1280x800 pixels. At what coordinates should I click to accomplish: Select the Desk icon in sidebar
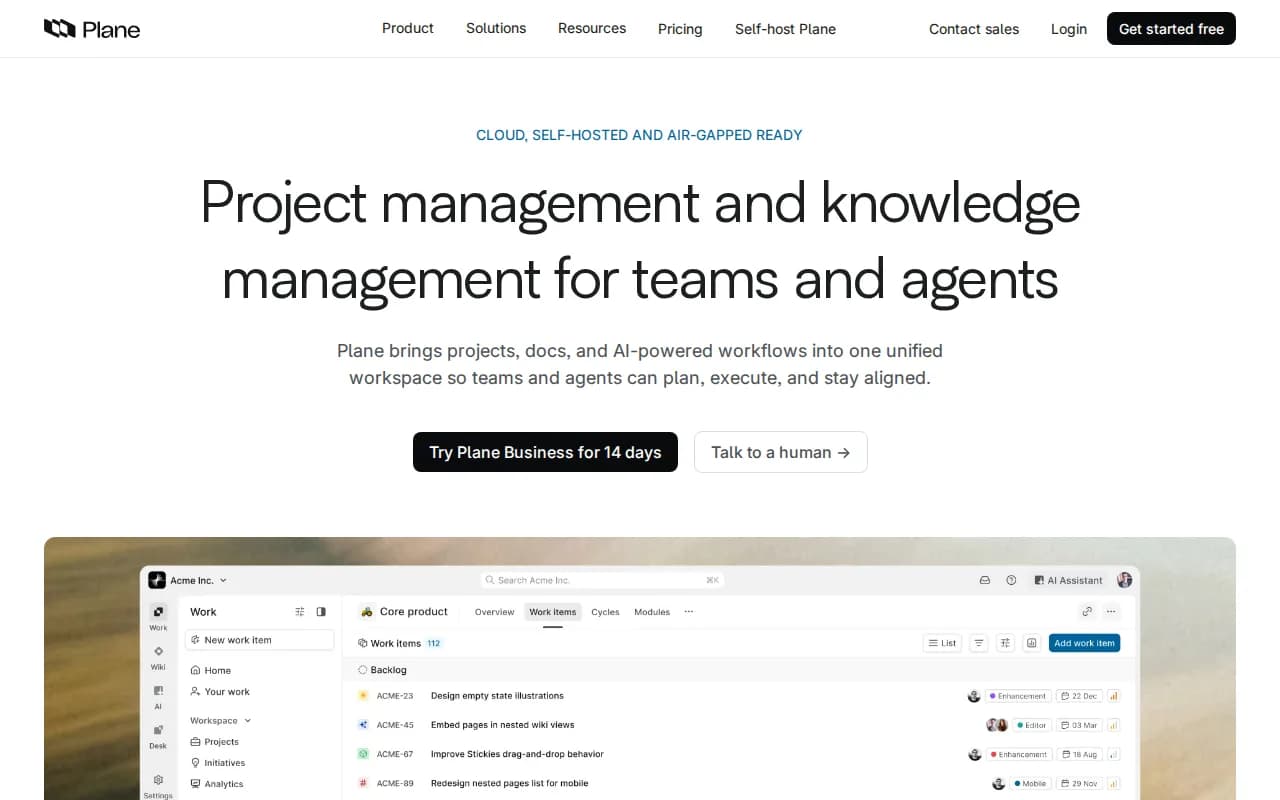pyautogui.click(x=158, y=730)
